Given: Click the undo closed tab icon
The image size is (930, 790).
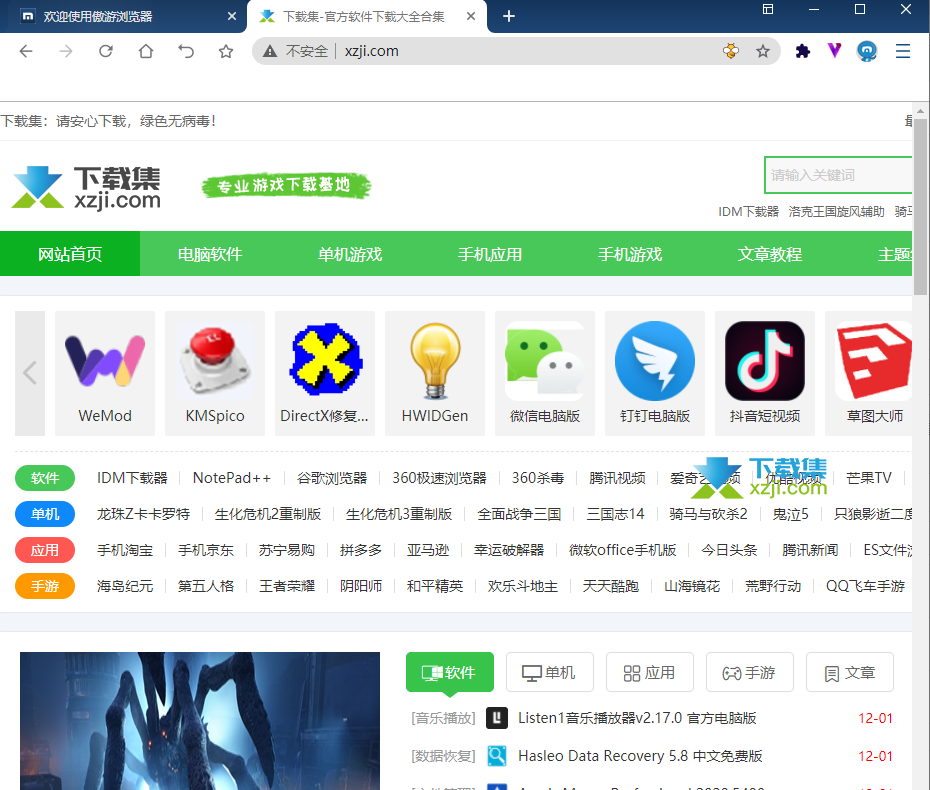Looking at the screenshot, I should click(186, 52).
